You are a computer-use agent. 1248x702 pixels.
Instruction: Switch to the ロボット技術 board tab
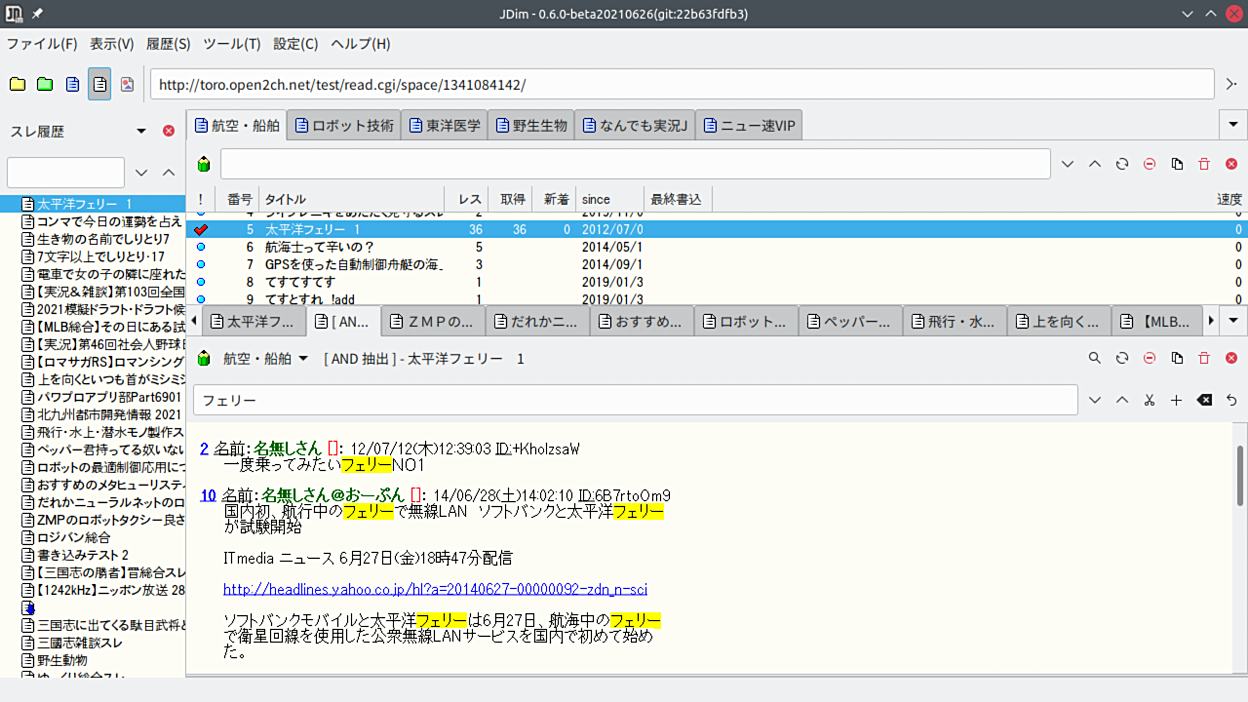click(x=344, y=126)
